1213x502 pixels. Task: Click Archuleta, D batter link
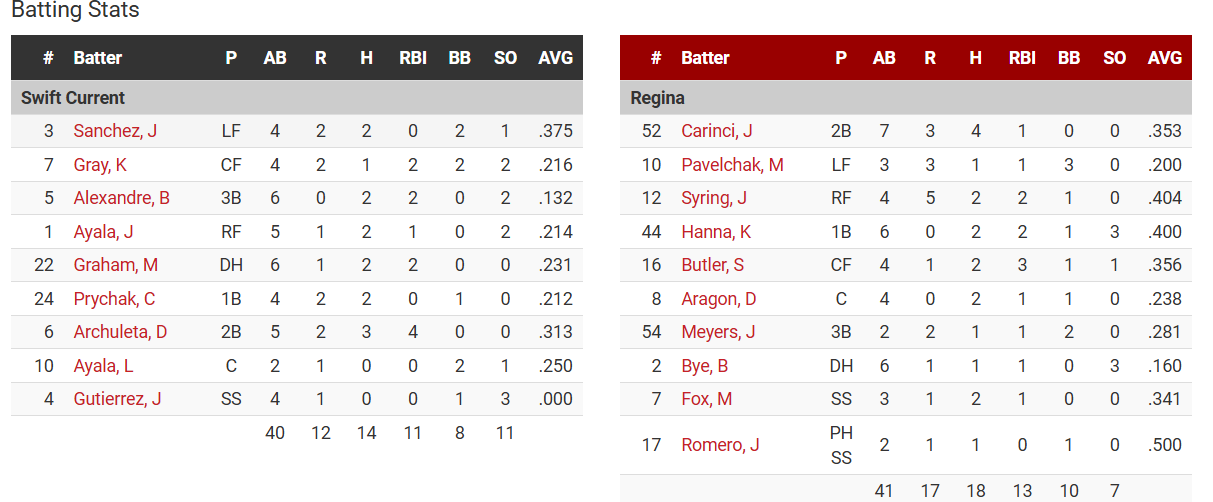click(x=120, y=332)
